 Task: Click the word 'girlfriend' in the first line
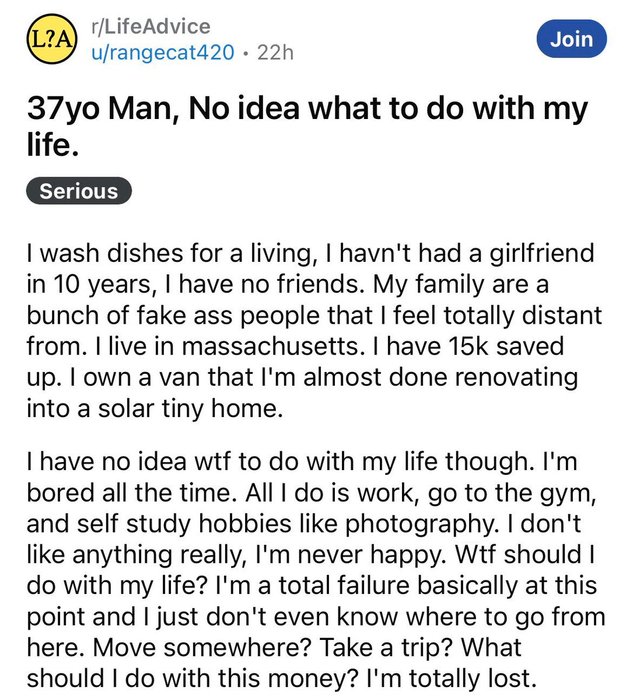[x=542, y=254]
